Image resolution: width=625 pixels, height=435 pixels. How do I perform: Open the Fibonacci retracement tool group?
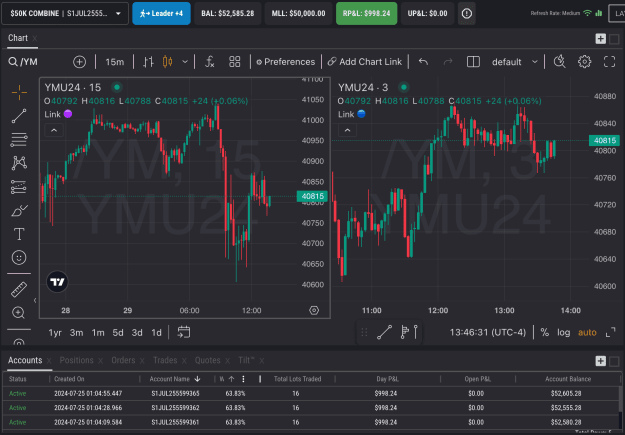pyautogui.click(x=19, y=140)
